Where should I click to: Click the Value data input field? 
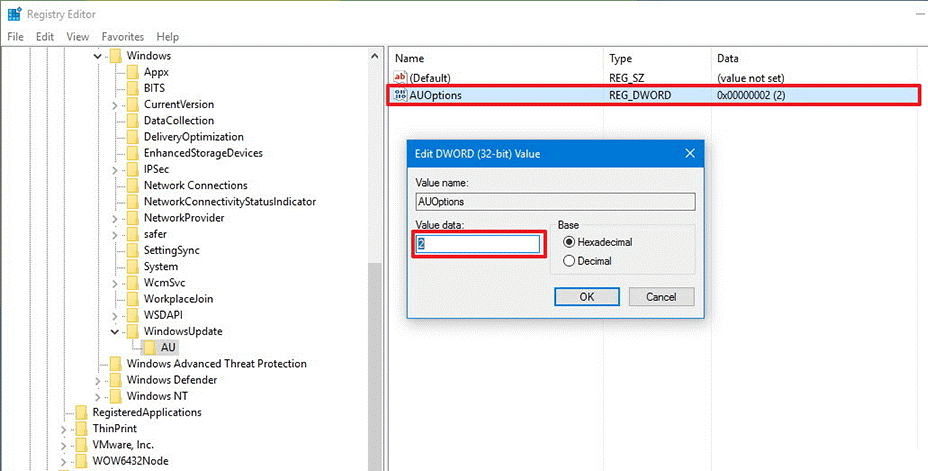[x=478, y=244]
